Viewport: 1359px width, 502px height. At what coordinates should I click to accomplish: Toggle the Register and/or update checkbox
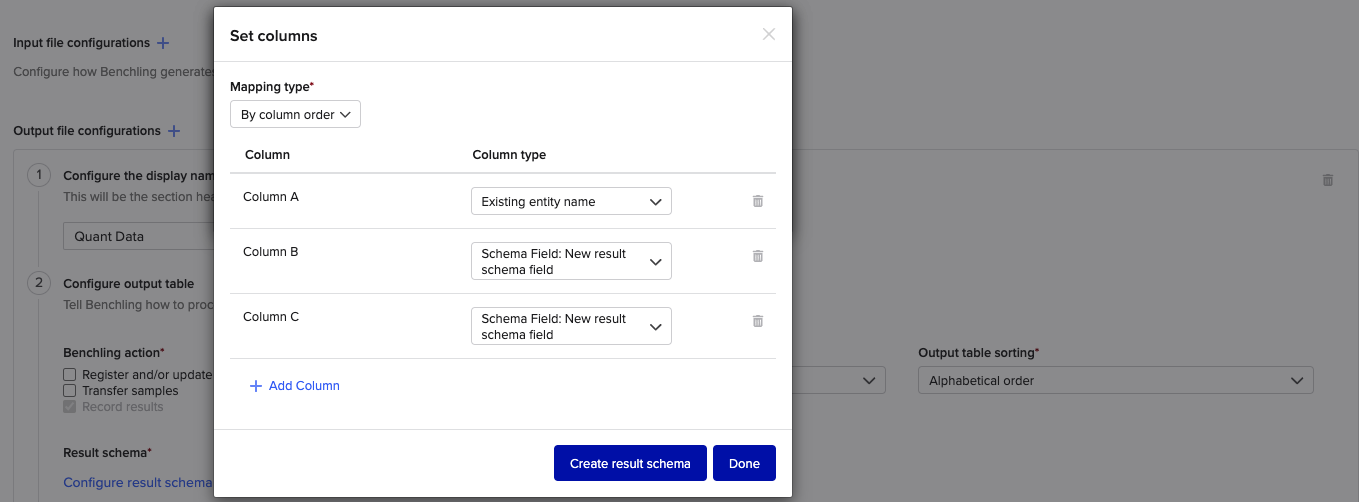[70, 375]
